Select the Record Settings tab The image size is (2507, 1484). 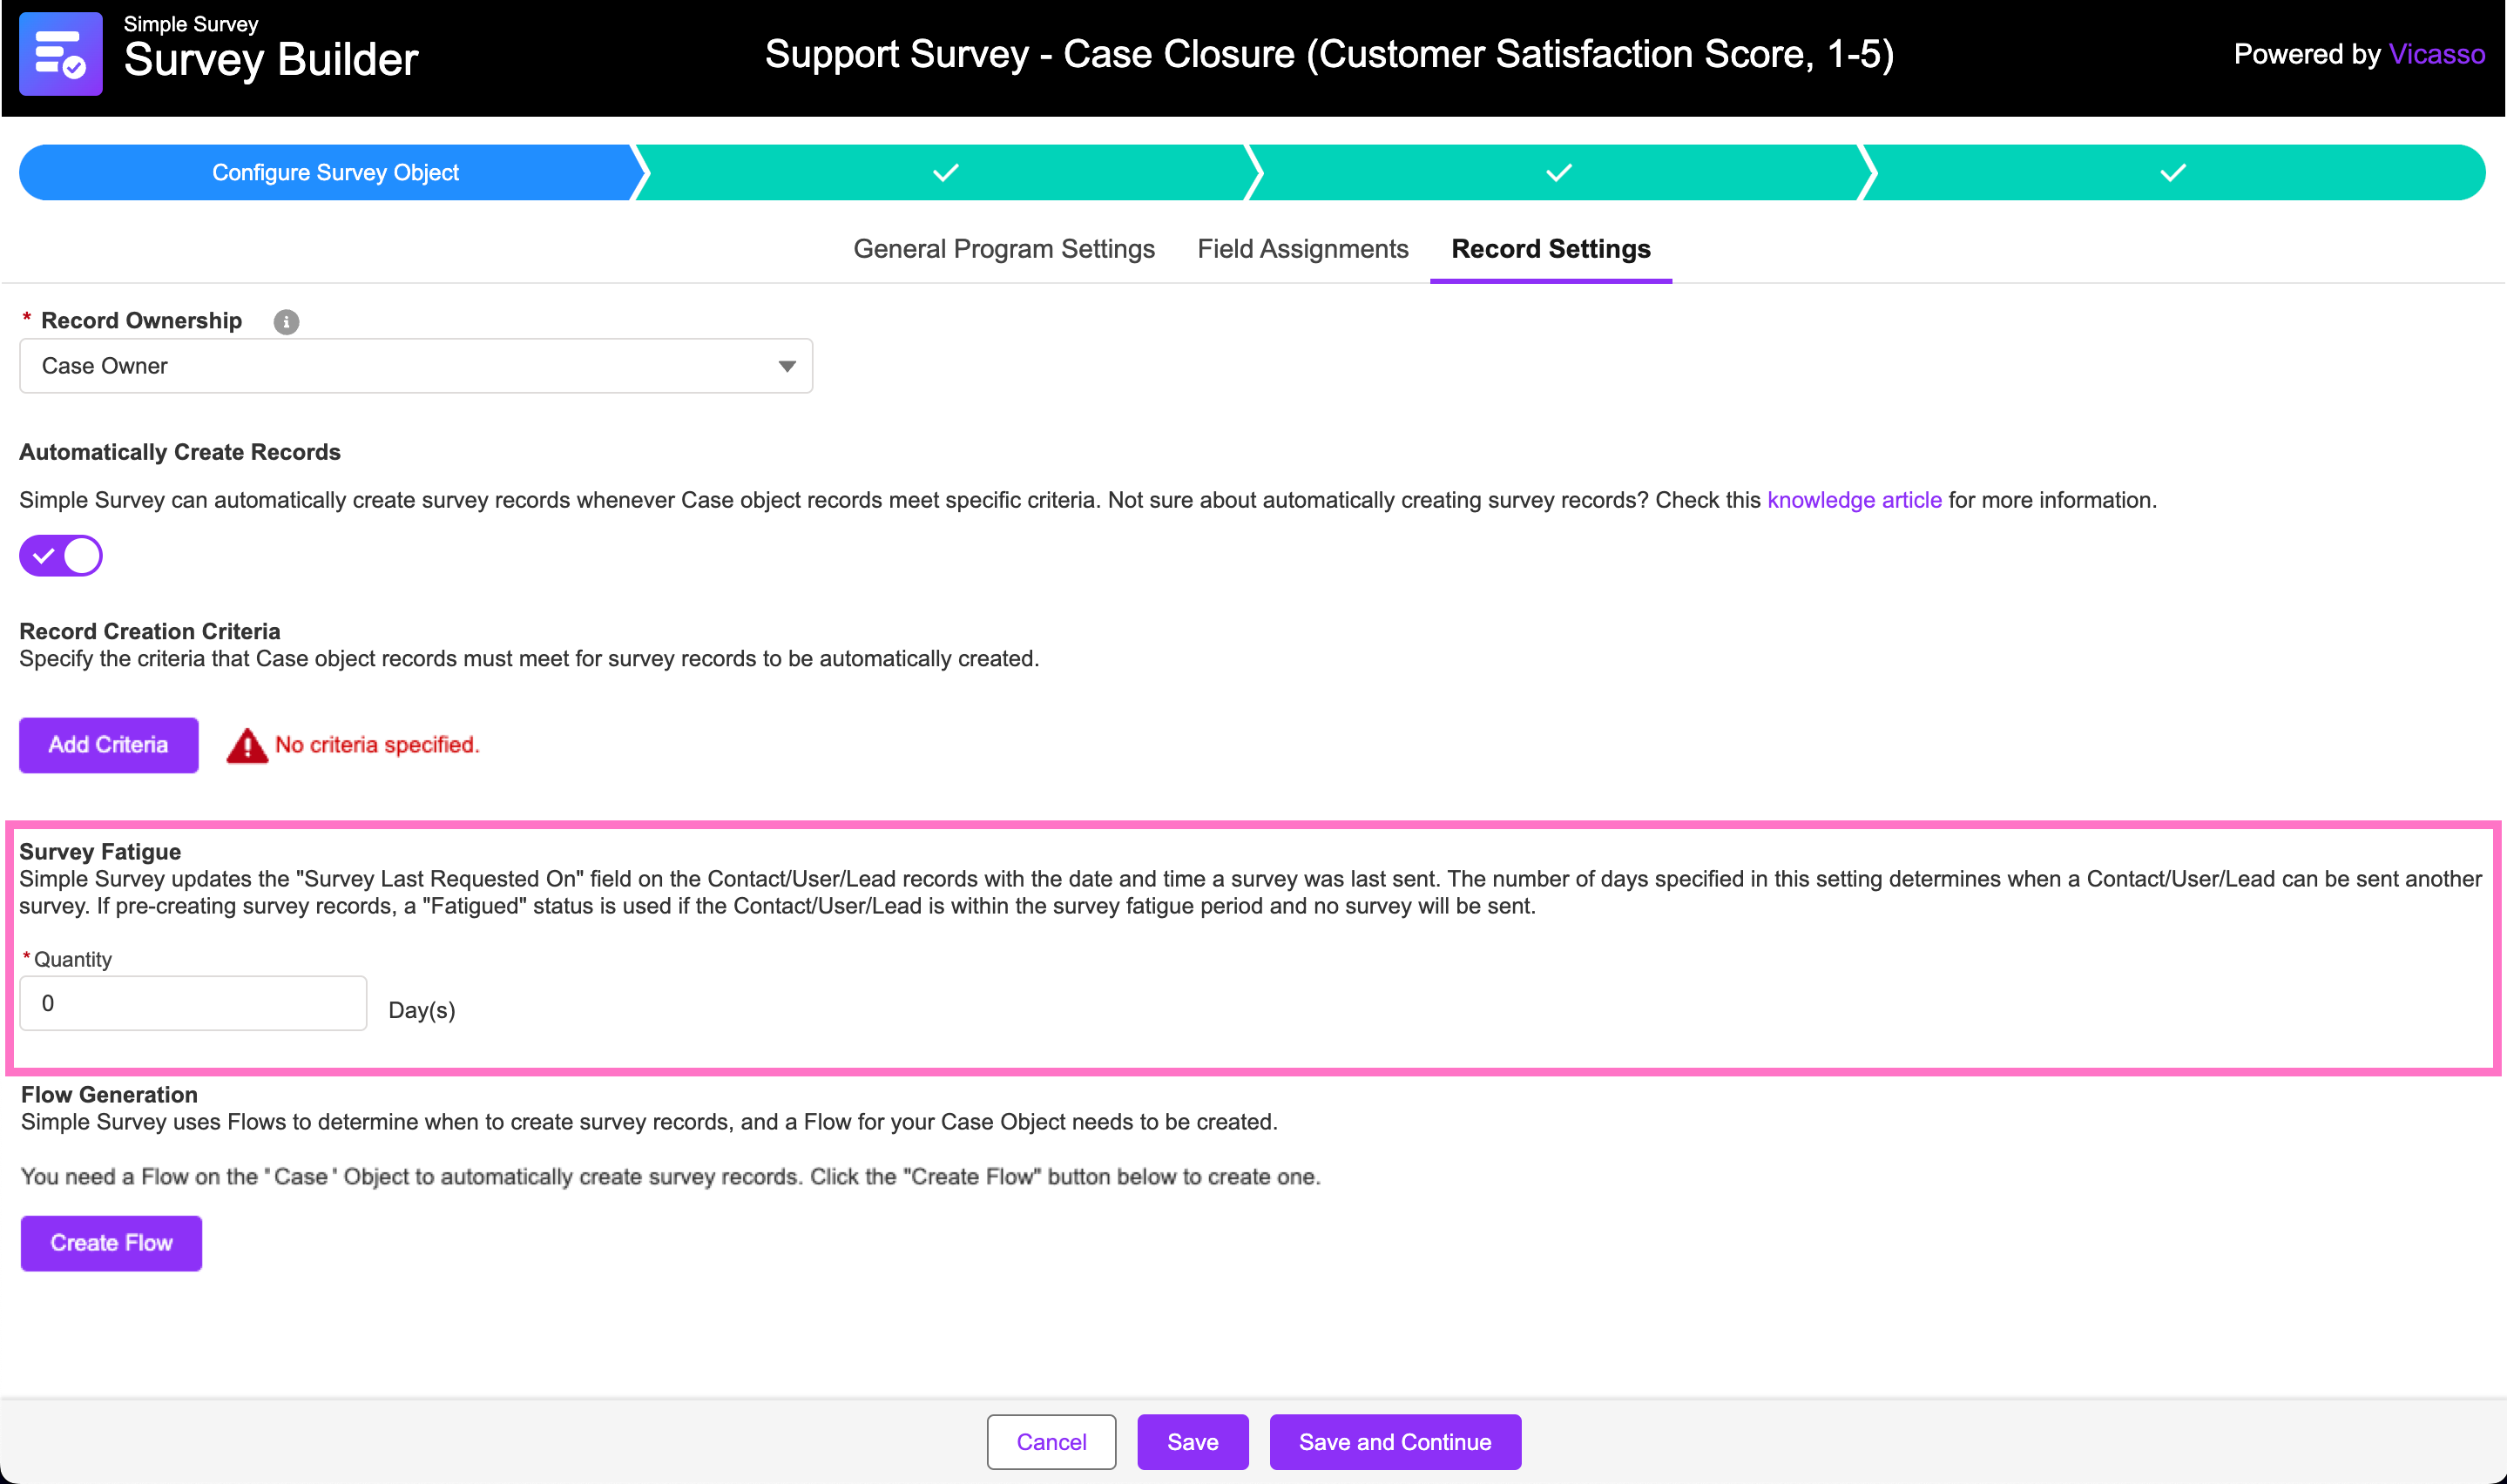(1551, 249)
